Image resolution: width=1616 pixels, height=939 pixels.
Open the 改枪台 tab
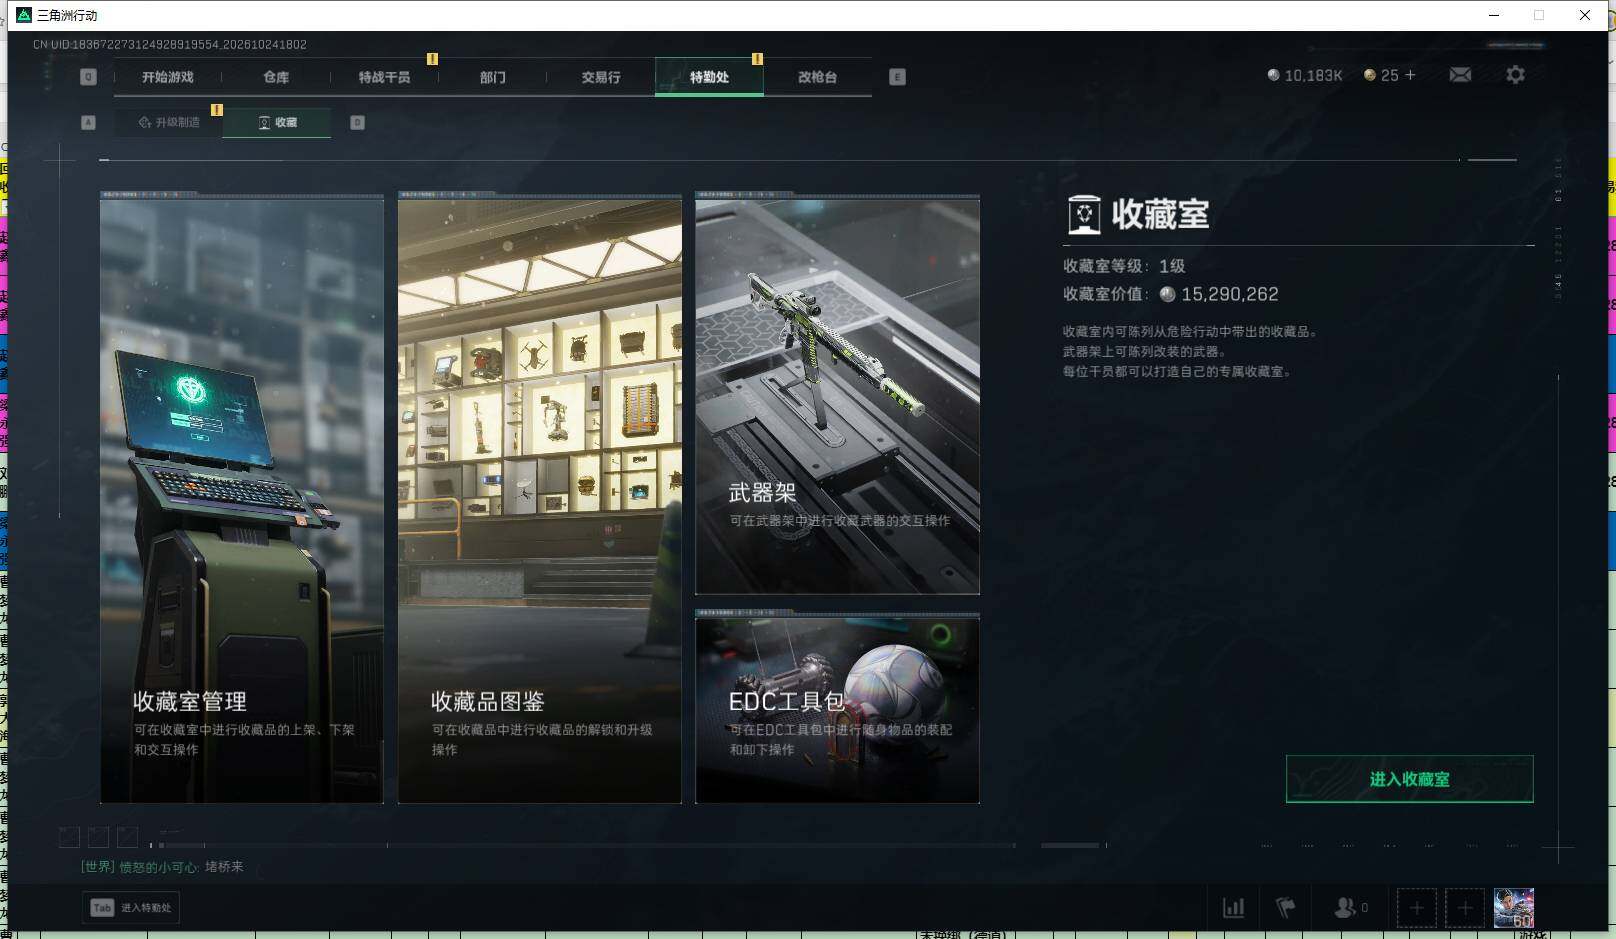(817, 77)
